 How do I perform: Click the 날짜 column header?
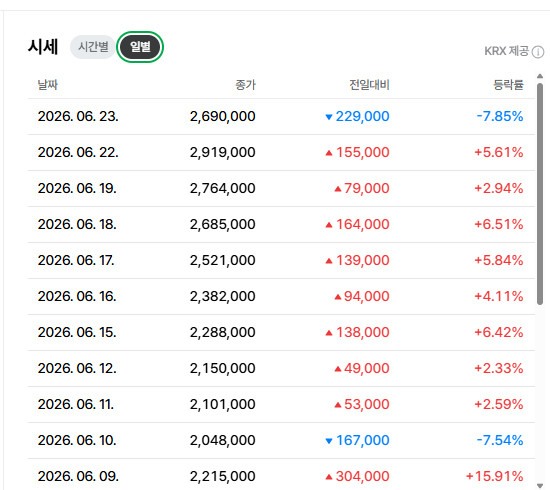(x=48, y=85)
